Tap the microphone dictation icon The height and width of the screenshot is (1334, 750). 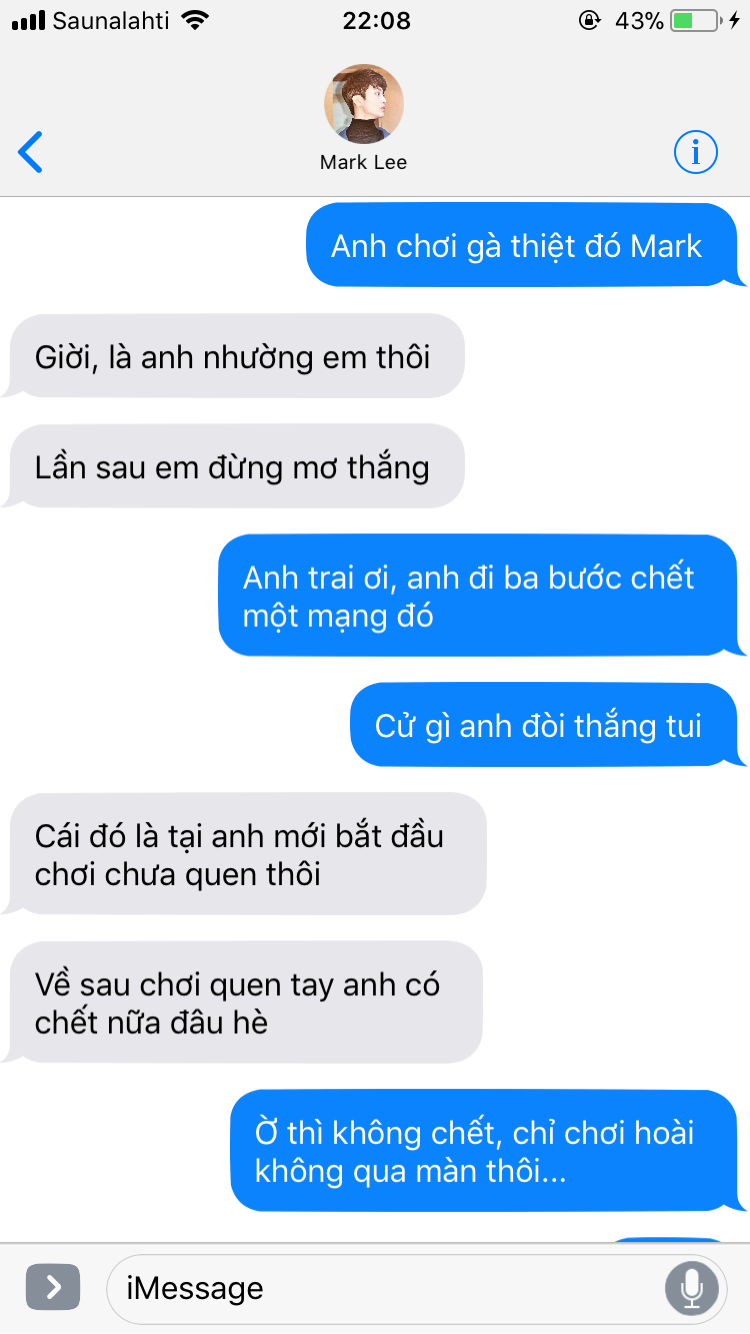(692, 1288)
